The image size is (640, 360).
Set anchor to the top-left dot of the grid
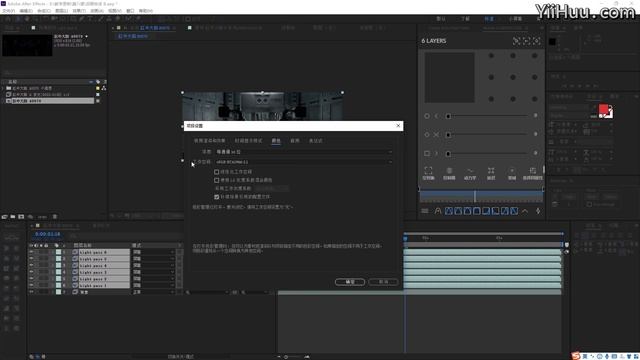(x=491, y=56)
